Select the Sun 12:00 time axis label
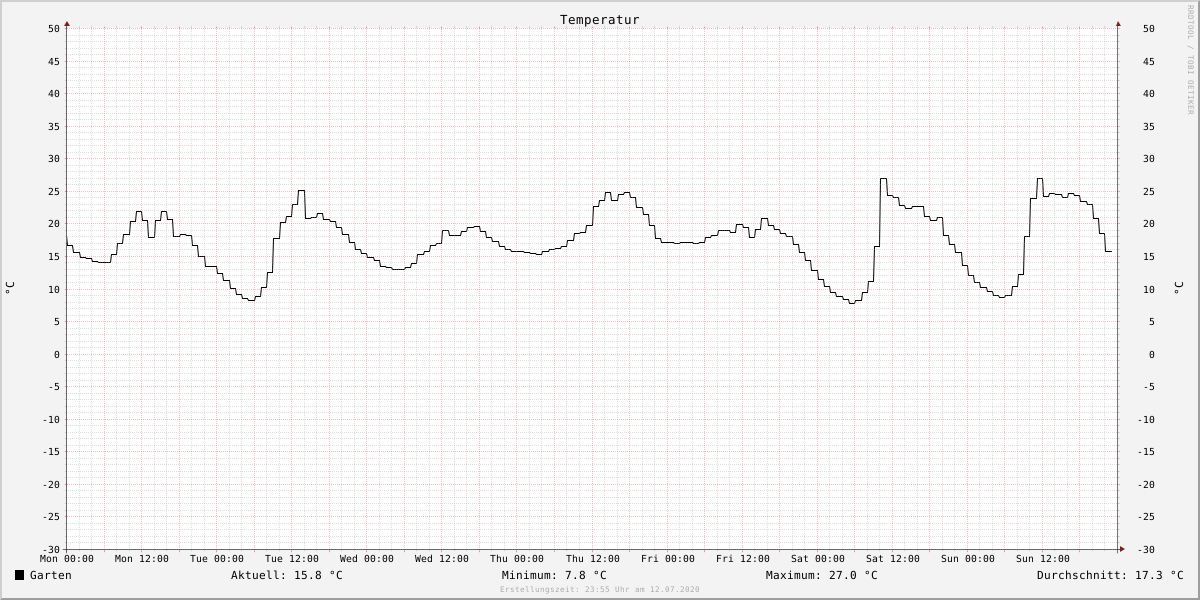Image resolution: width=1200 pixels, height=600 pixels. point(1043,559)
